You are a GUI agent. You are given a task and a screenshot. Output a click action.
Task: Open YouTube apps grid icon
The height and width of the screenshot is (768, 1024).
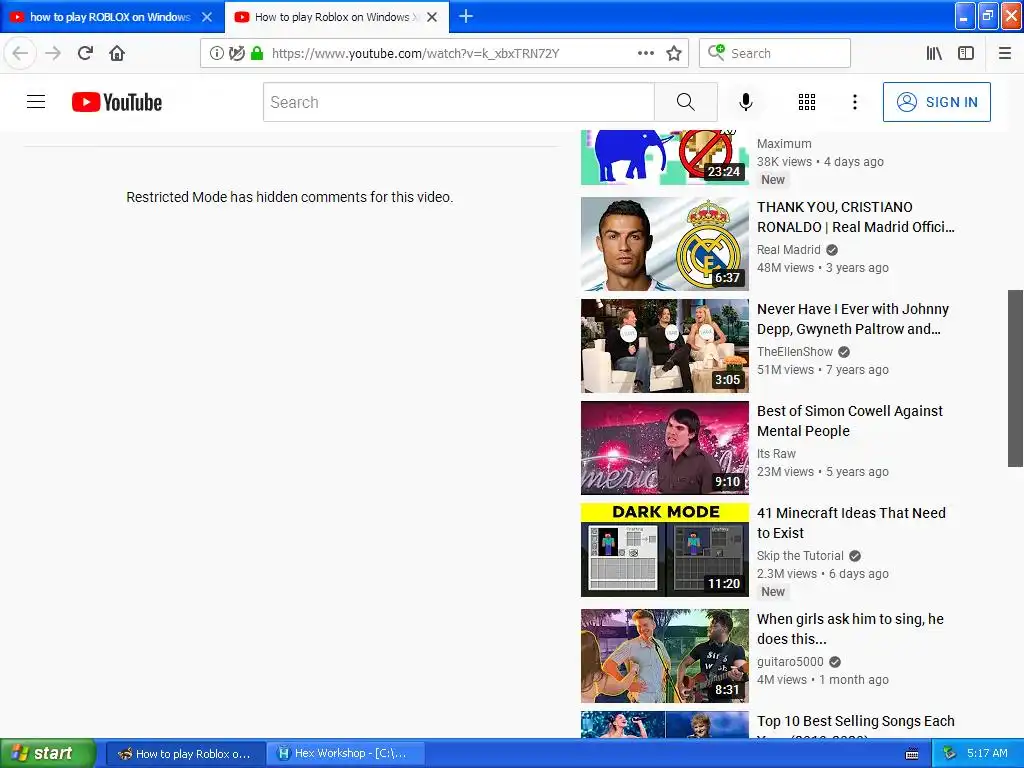(807, 102)
